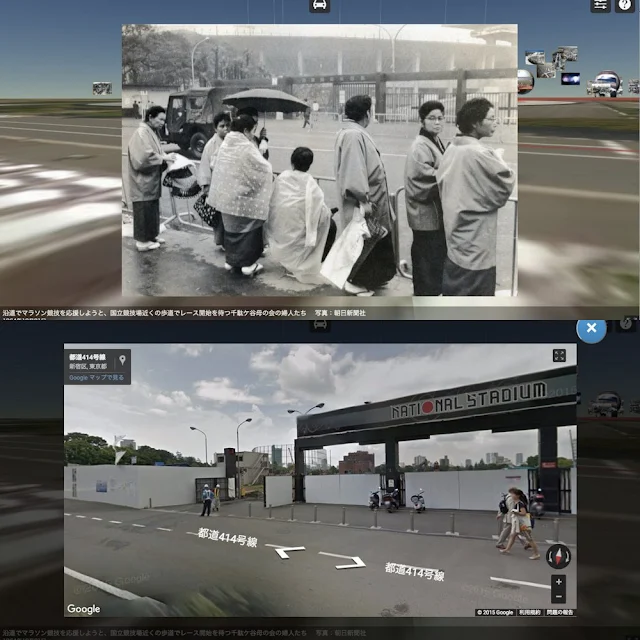This screenshot has width=640, height=640.
Task: Click the dimmed car icon above Street View
Action: [320, 325]
